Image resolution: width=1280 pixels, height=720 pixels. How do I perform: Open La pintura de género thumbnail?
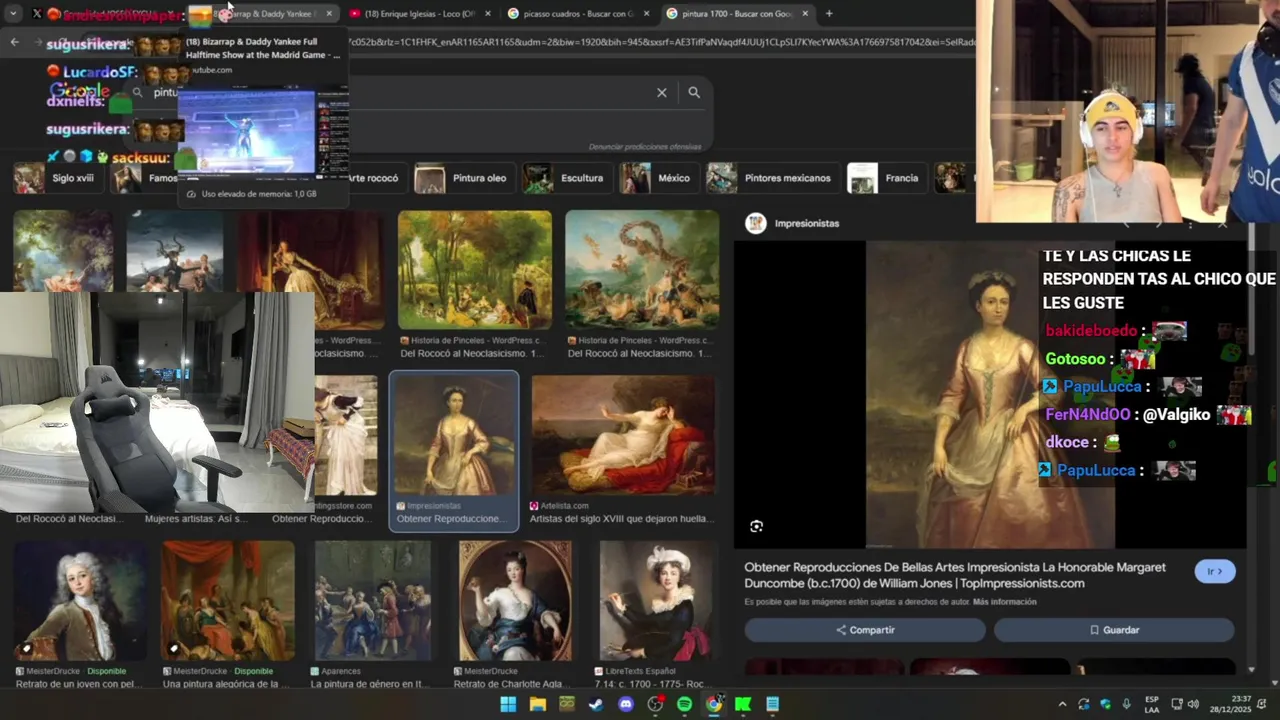point(373,601)
